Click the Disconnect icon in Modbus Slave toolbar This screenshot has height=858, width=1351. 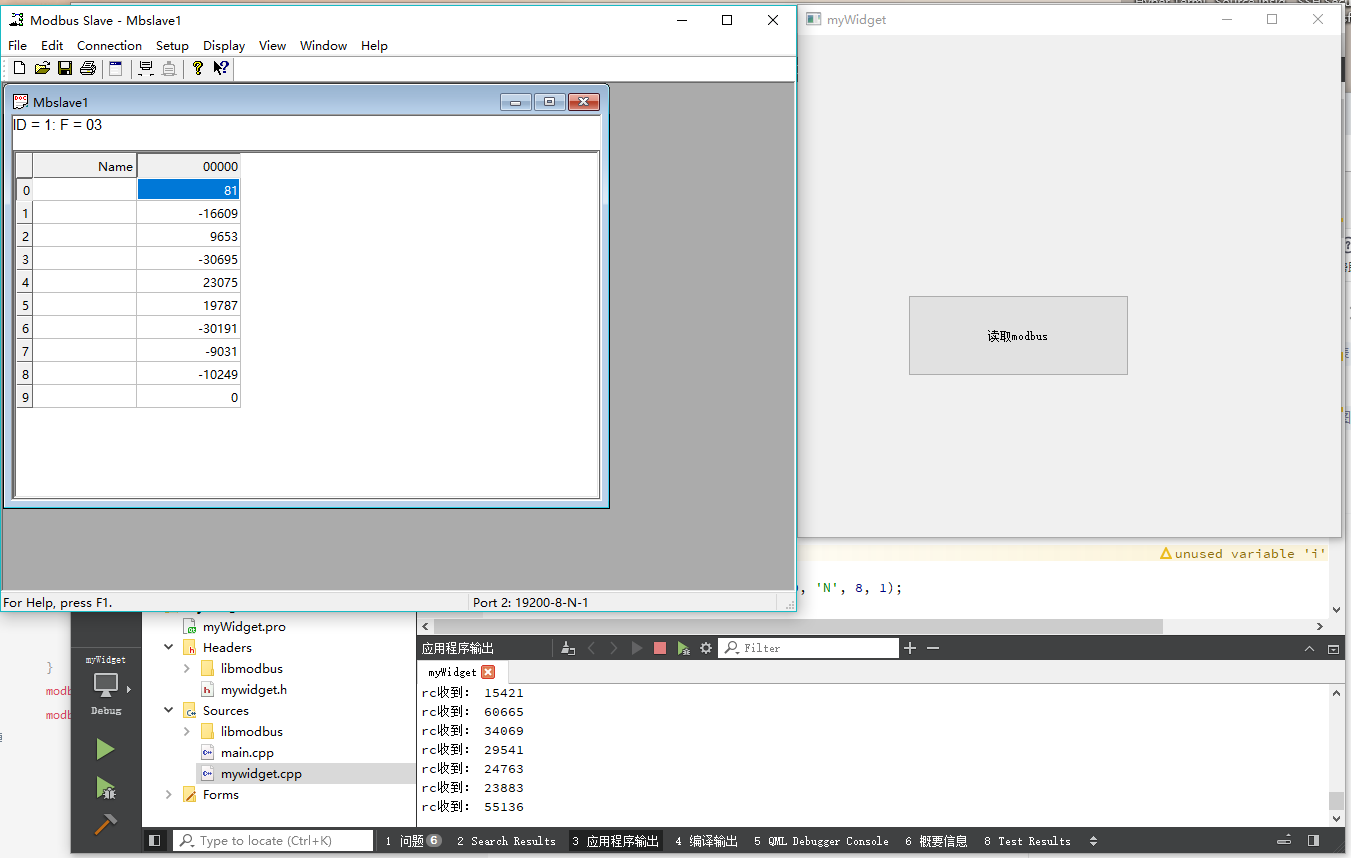(x=169, y=68)
